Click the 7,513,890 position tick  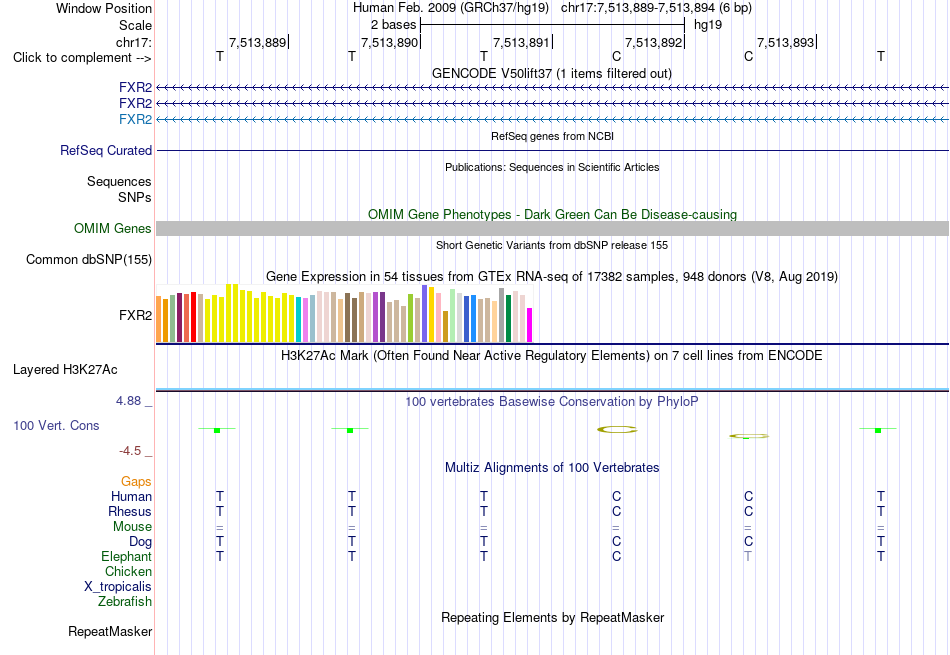point(390,42)
